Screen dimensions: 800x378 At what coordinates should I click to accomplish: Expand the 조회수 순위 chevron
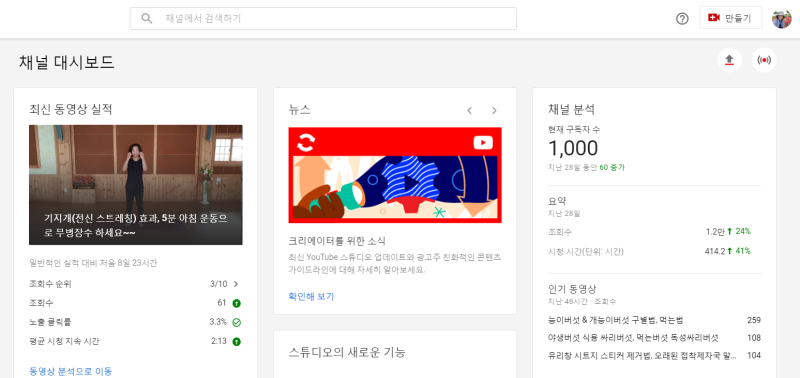click(236, 284)
